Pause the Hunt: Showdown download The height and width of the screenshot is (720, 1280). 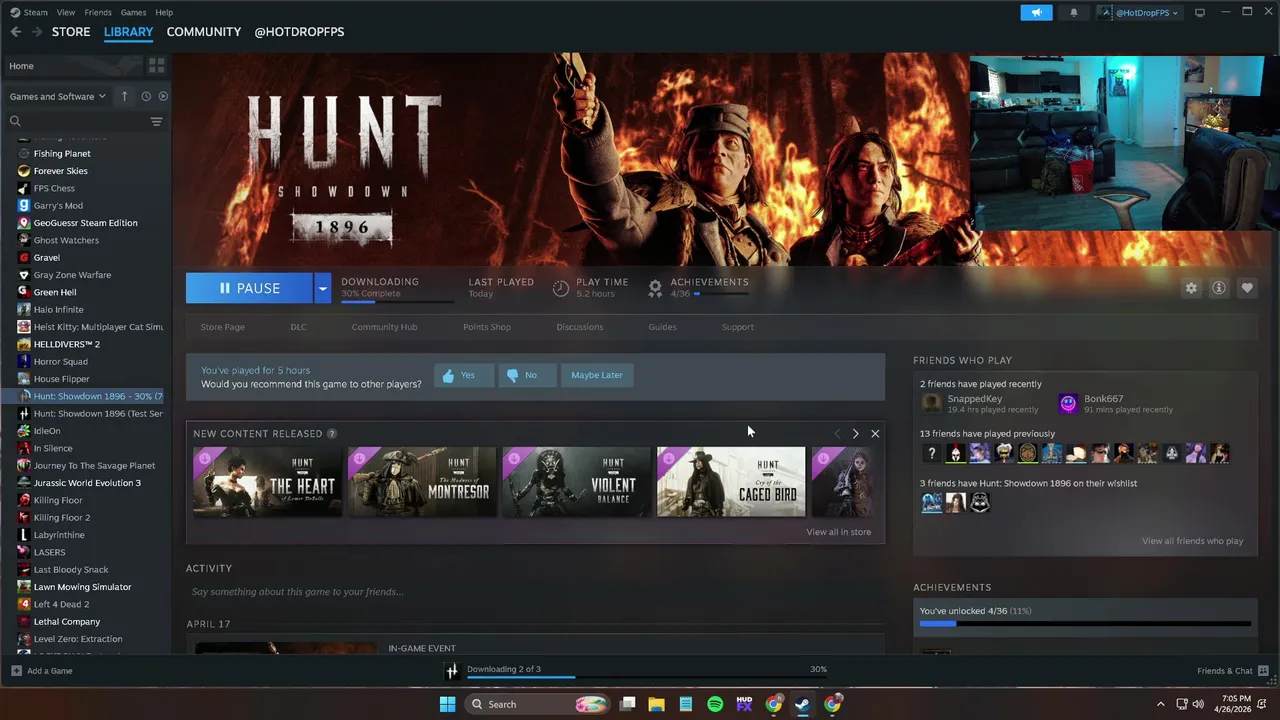tap(249, 288)
